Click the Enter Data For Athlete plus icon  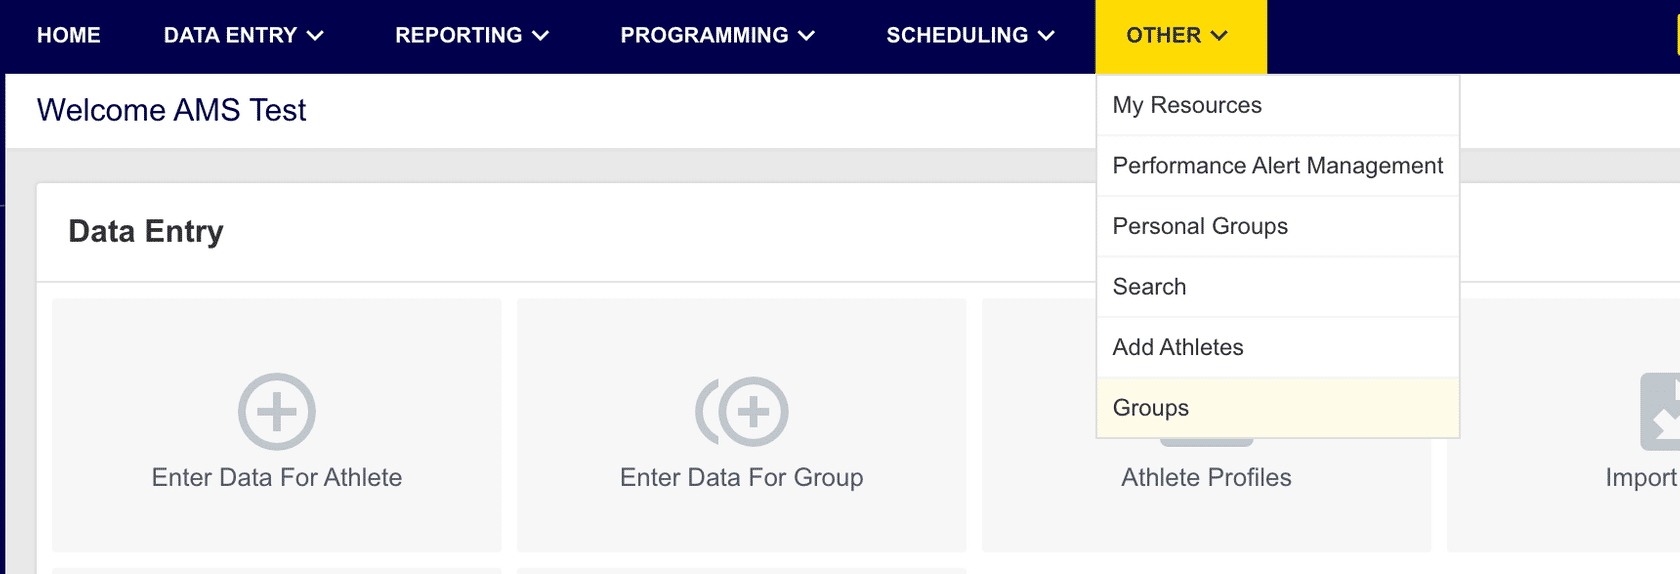click(277, 411)
